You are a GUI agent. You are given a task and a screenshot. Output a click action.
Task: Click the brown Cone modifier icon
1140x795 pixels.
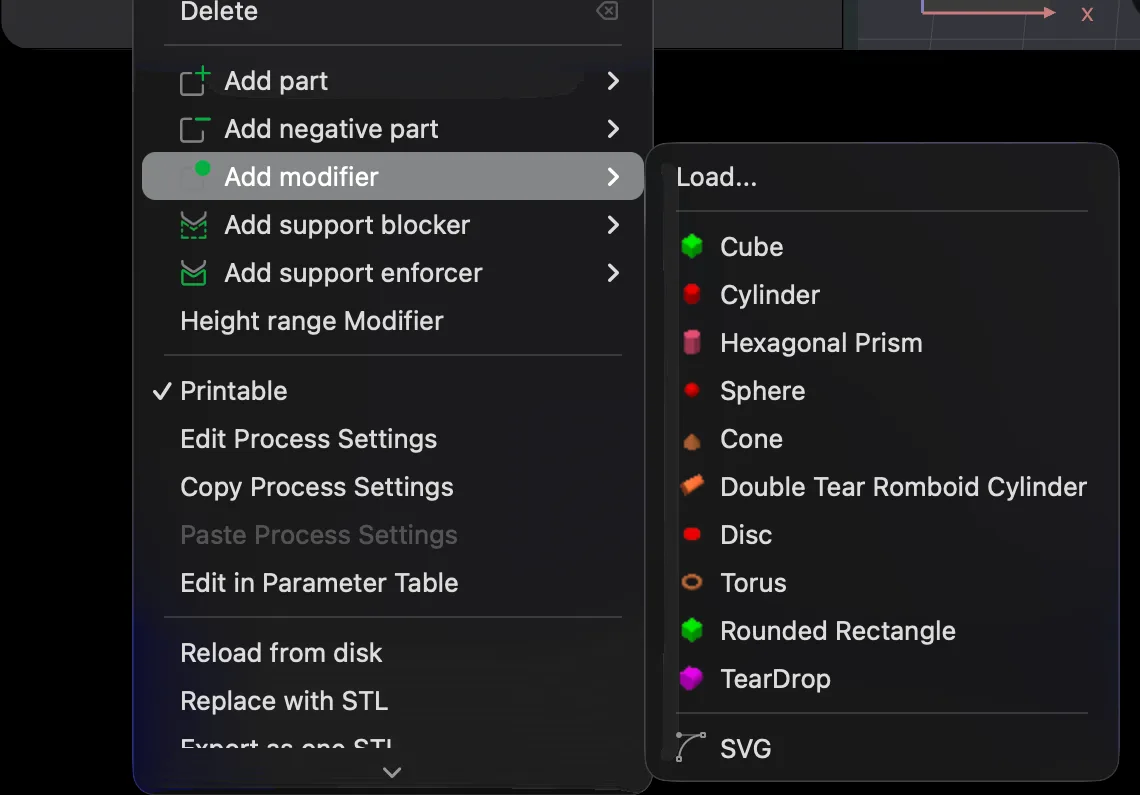[692, 441]
